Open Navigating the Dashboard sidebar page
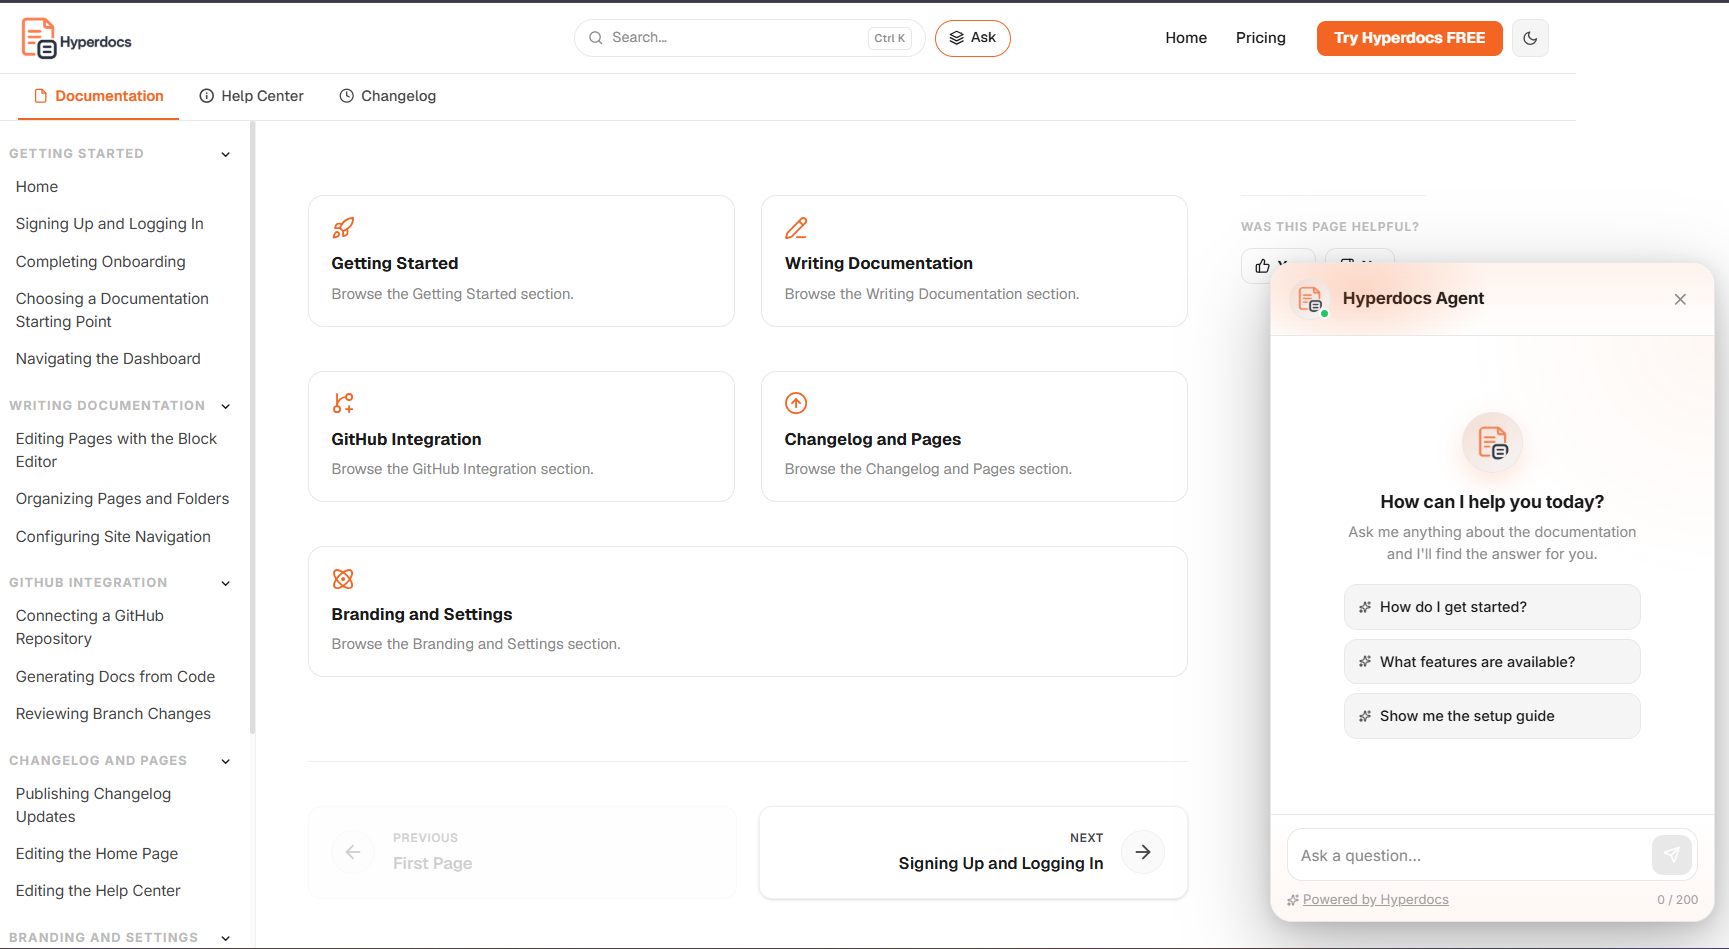Image resolution: width=1729 pixels, height=949 pixels. (108, 359)
